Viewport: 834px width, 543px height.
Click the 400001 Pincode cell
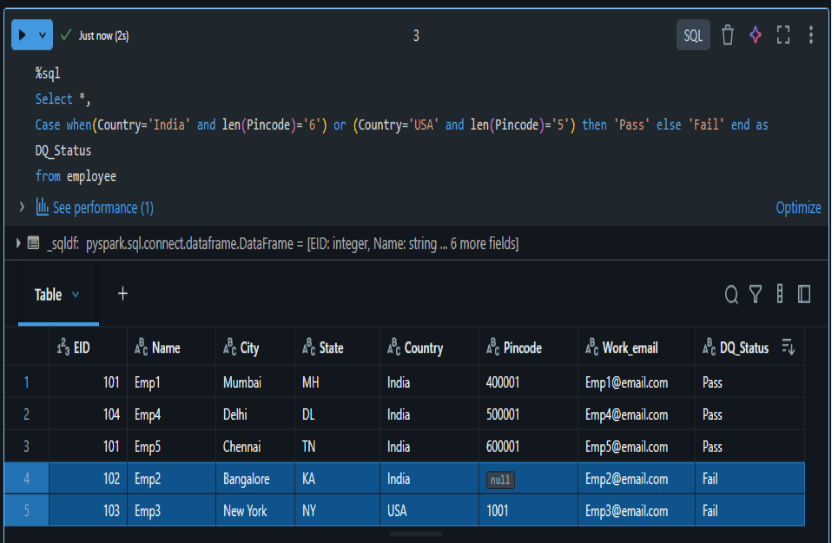click(528, 382)
